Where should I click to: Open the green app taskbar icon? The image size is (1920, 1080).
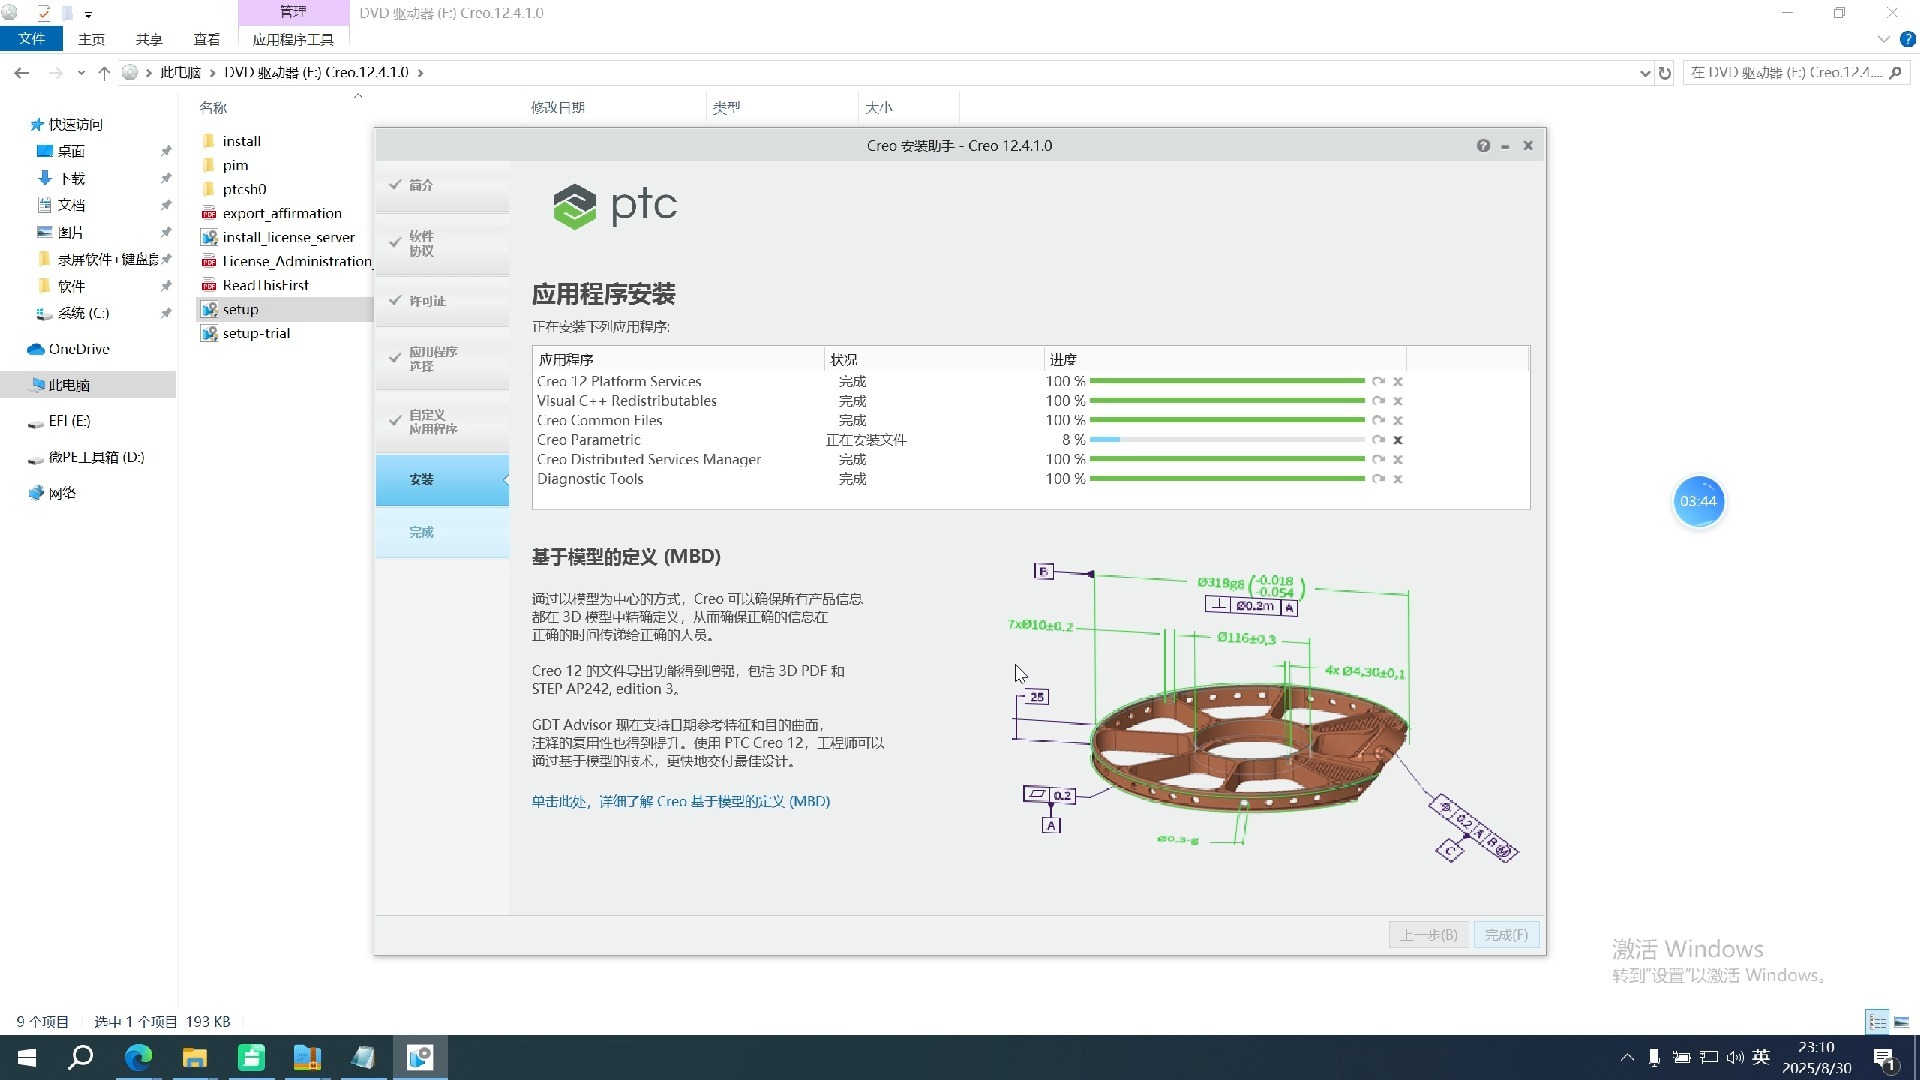click(251, 1057)
